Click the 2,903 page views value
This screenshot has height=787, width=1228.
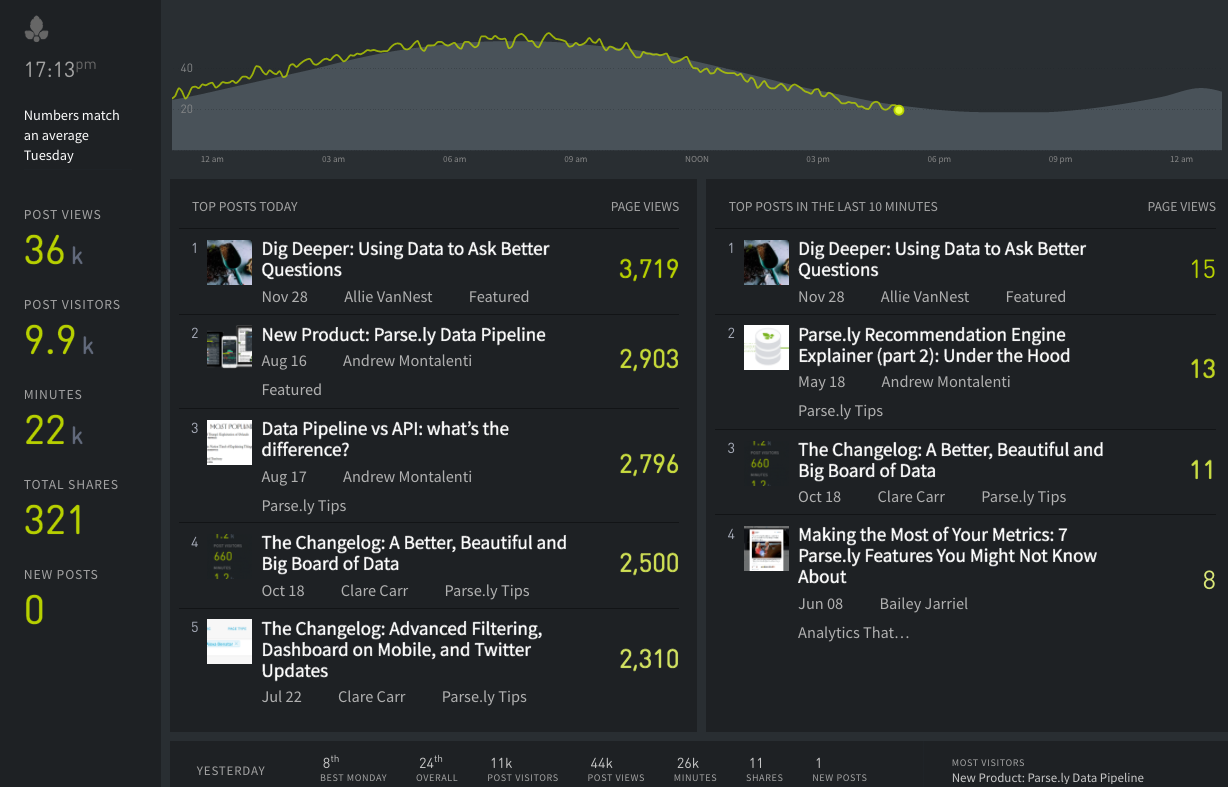[649, 359]
